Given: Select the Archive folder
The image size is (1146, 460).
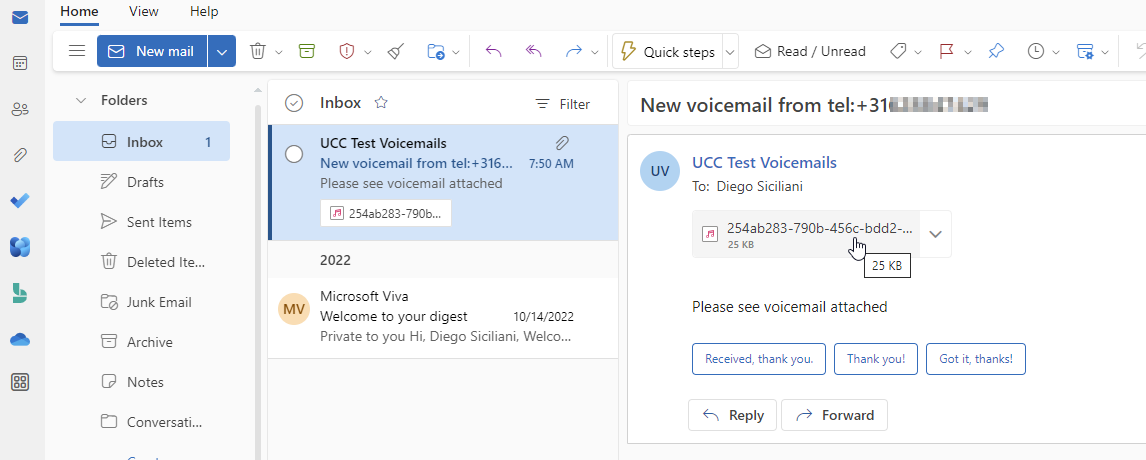Looking at the screenshot, I should click(141, 342).
